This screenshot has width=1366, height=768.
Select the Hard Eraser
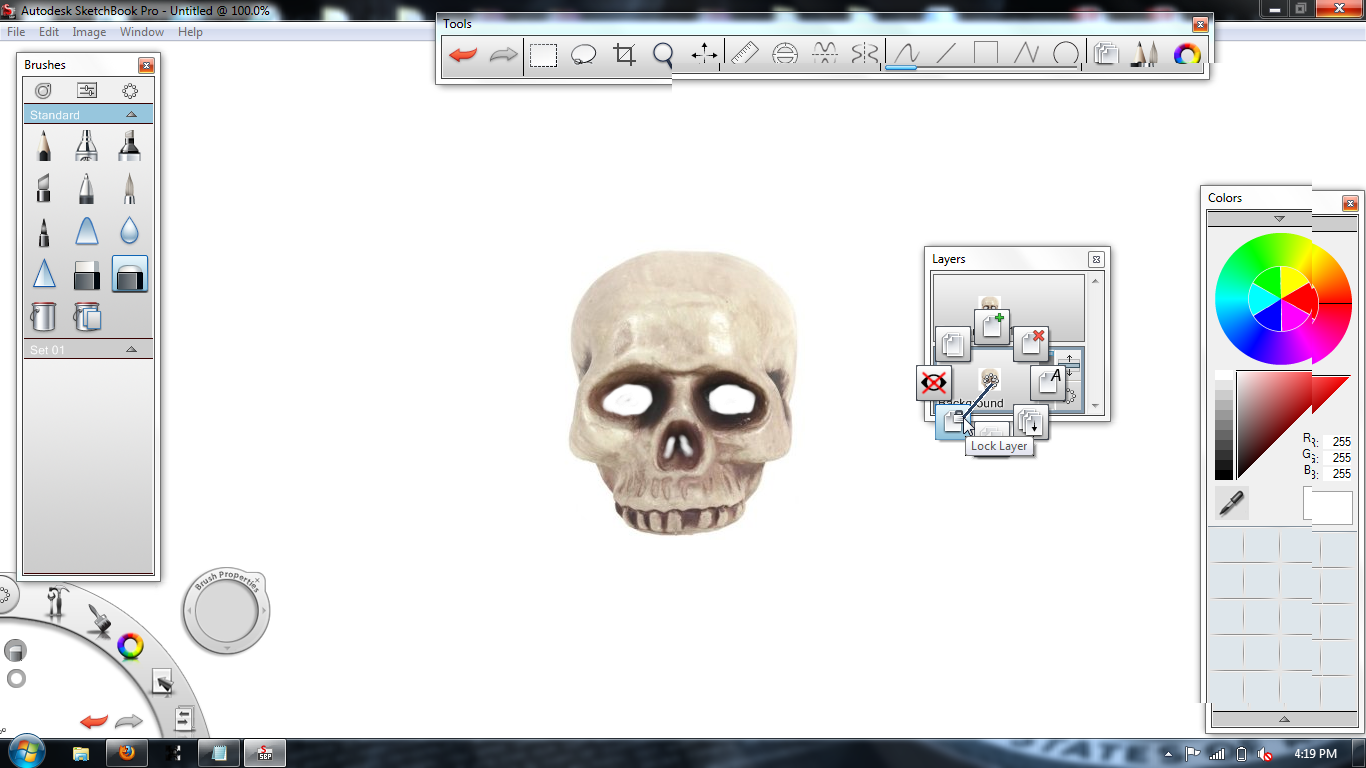pos(87,275)
